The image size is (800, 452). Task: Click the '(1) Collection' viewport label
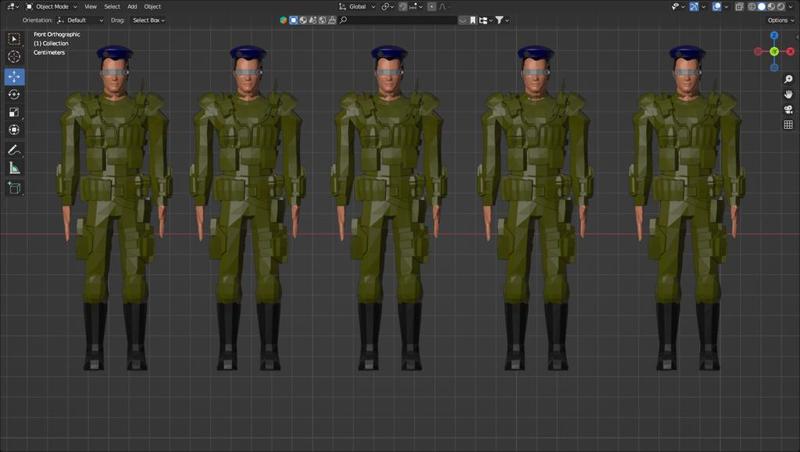[x=51, y=43]
